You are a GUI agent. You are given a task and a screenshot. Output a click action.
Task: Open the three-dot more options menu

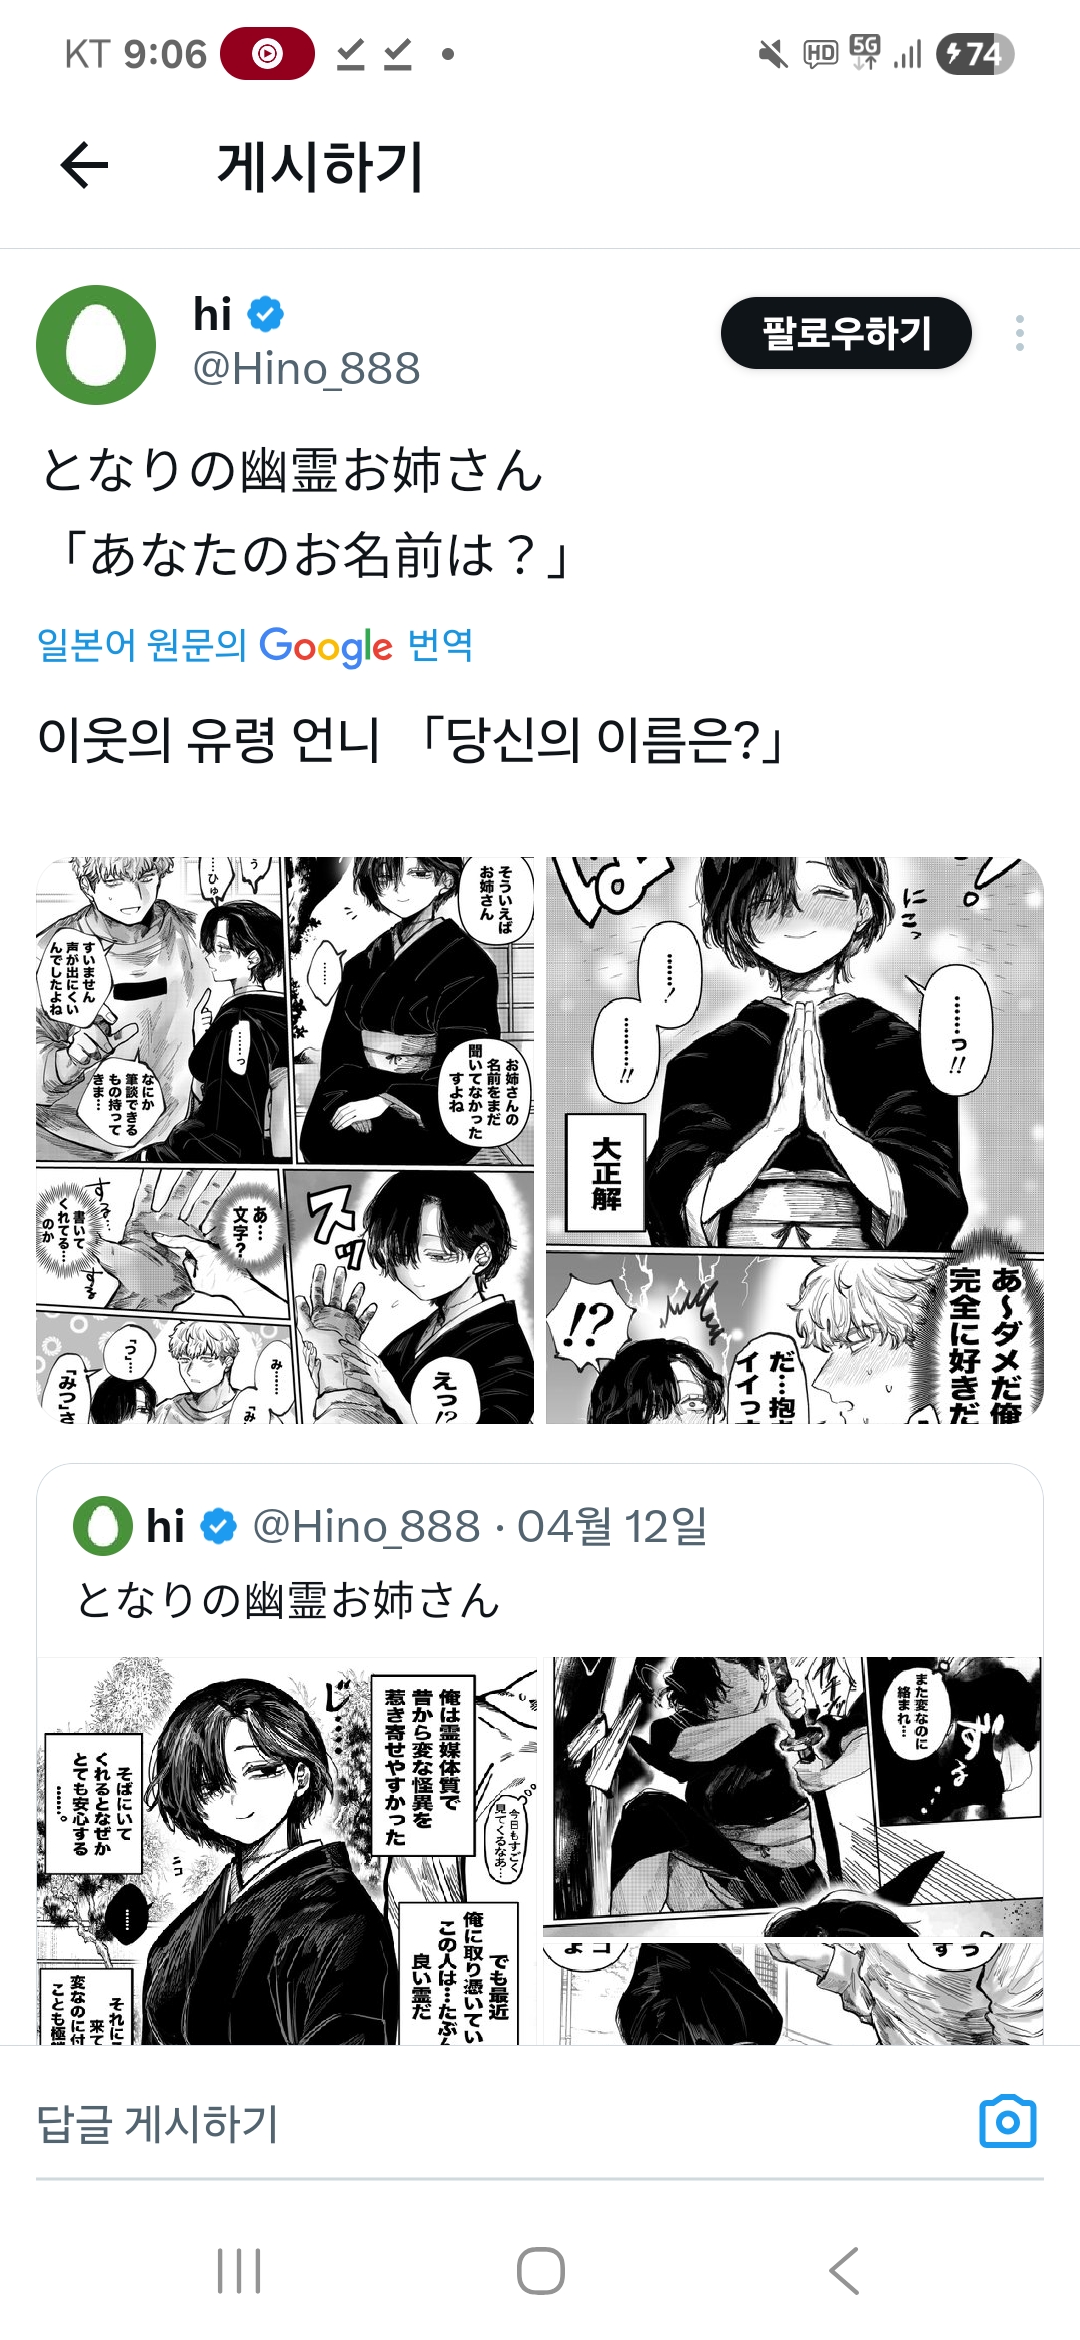1019,333
